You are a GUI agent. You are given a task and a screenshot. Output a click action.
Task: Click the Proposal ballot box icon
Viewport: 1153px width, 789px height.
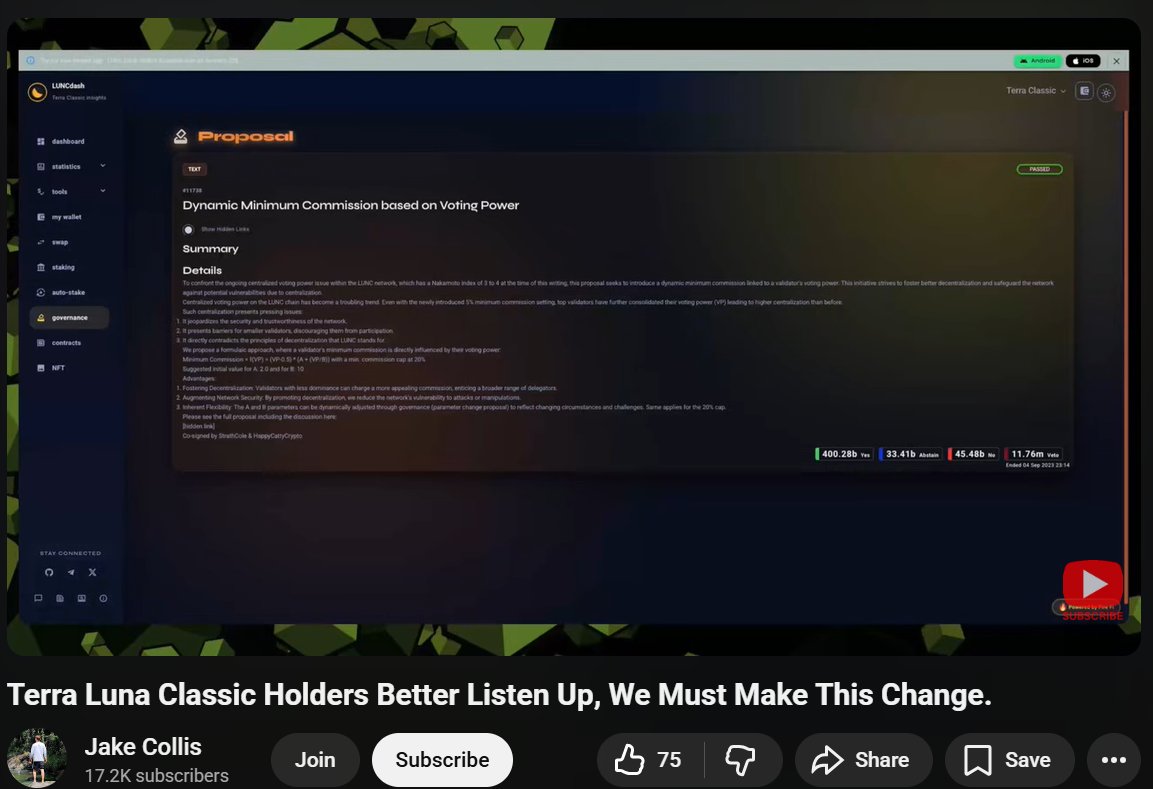point(180,136)
